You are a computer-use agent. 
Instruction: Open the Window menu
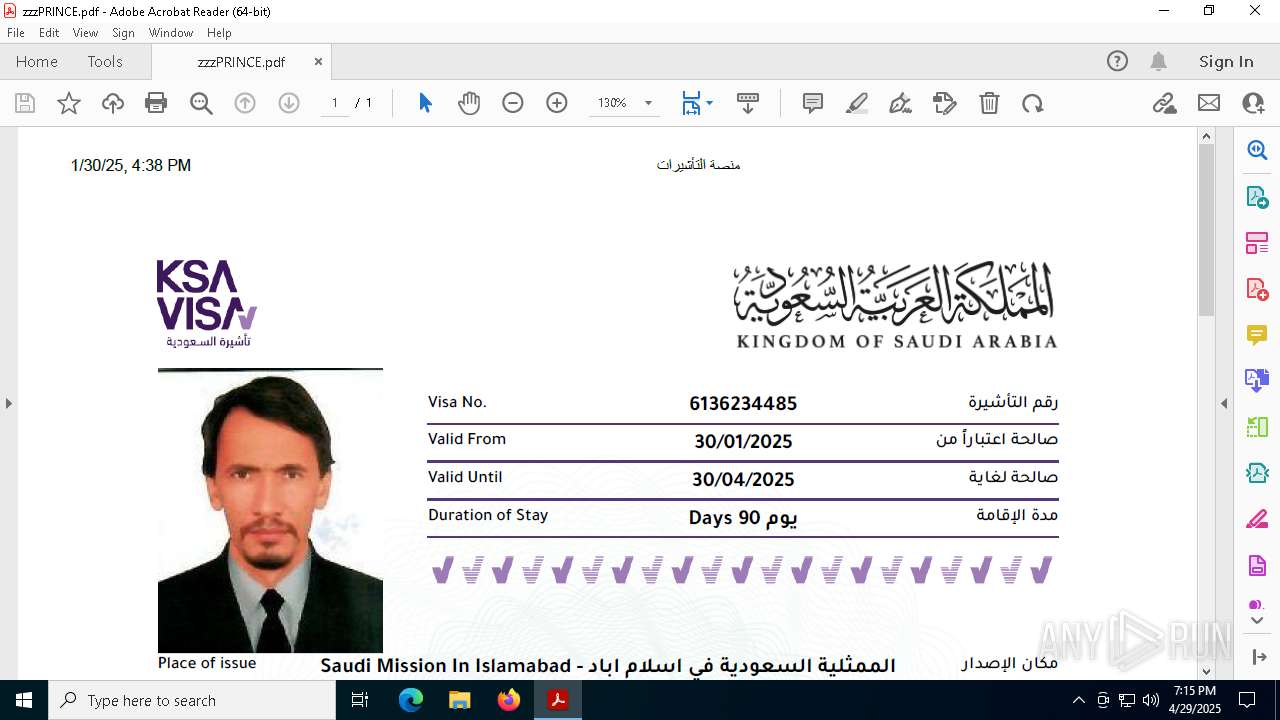[171, 33]
